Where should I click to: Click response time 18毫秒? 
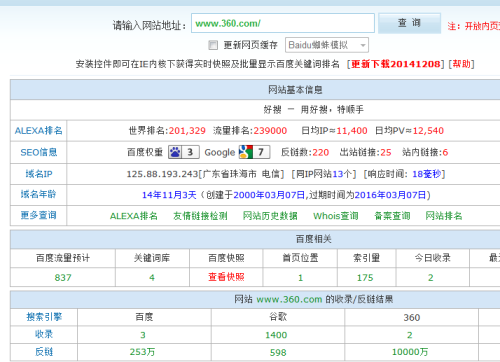[x=427, y=174]
